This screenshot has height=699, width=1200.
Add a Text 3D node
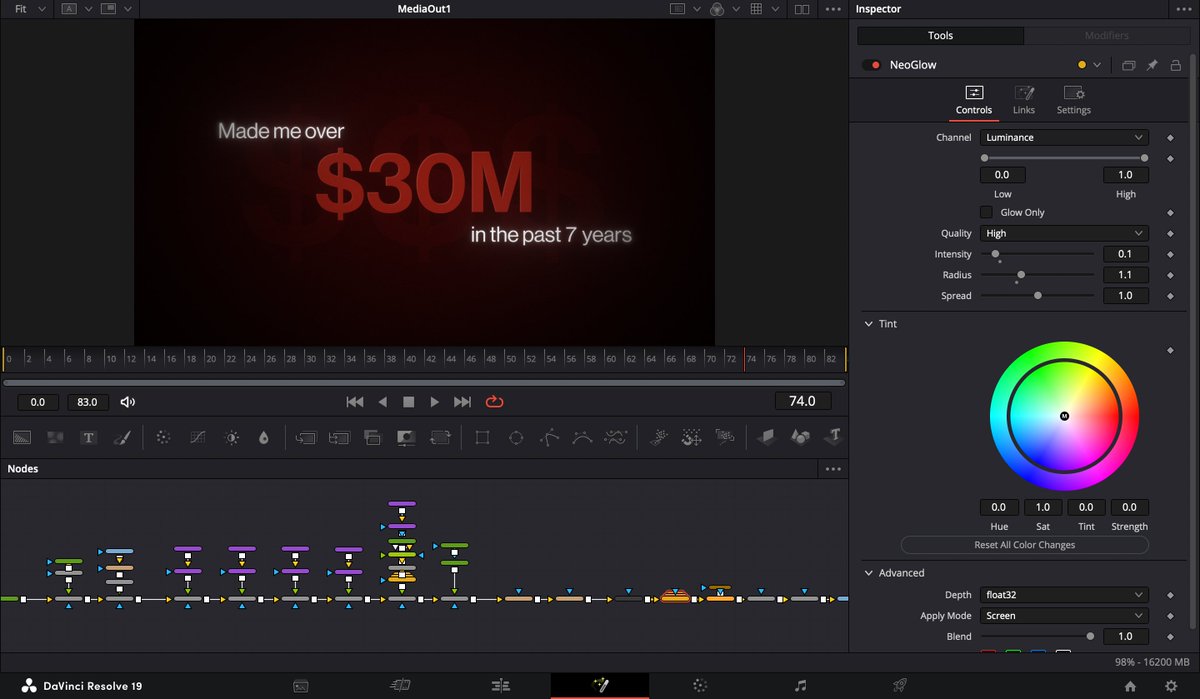(x=834, y=437)
